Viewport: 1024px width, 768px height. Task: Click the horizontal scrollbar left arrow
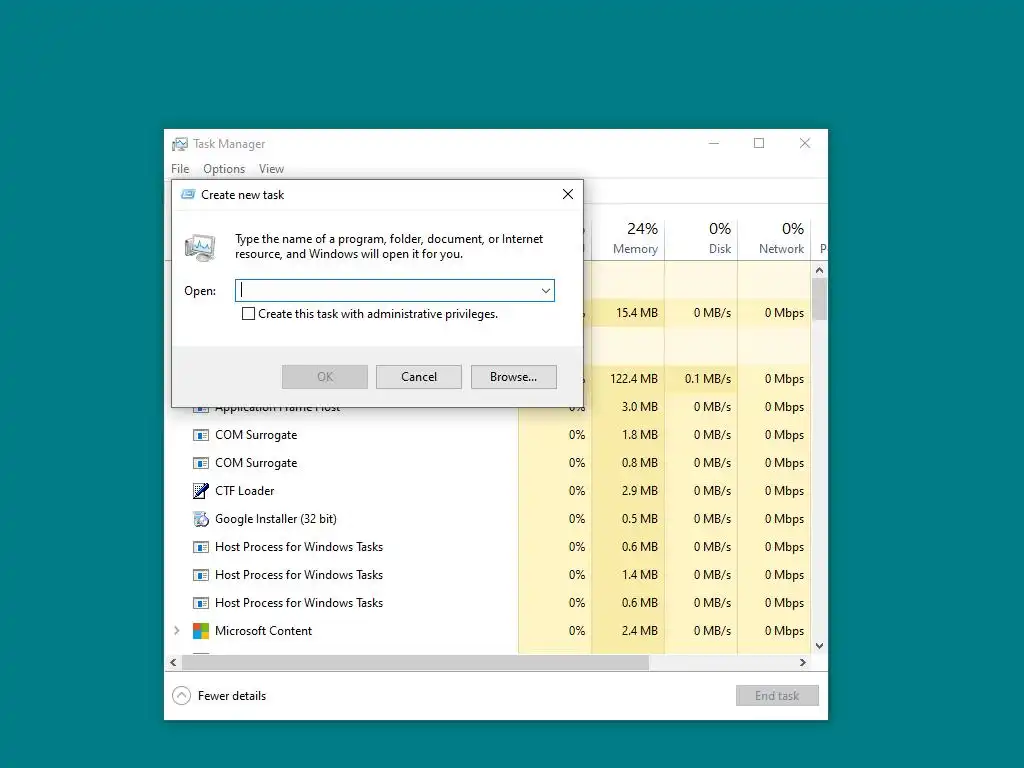click(173, 662)
